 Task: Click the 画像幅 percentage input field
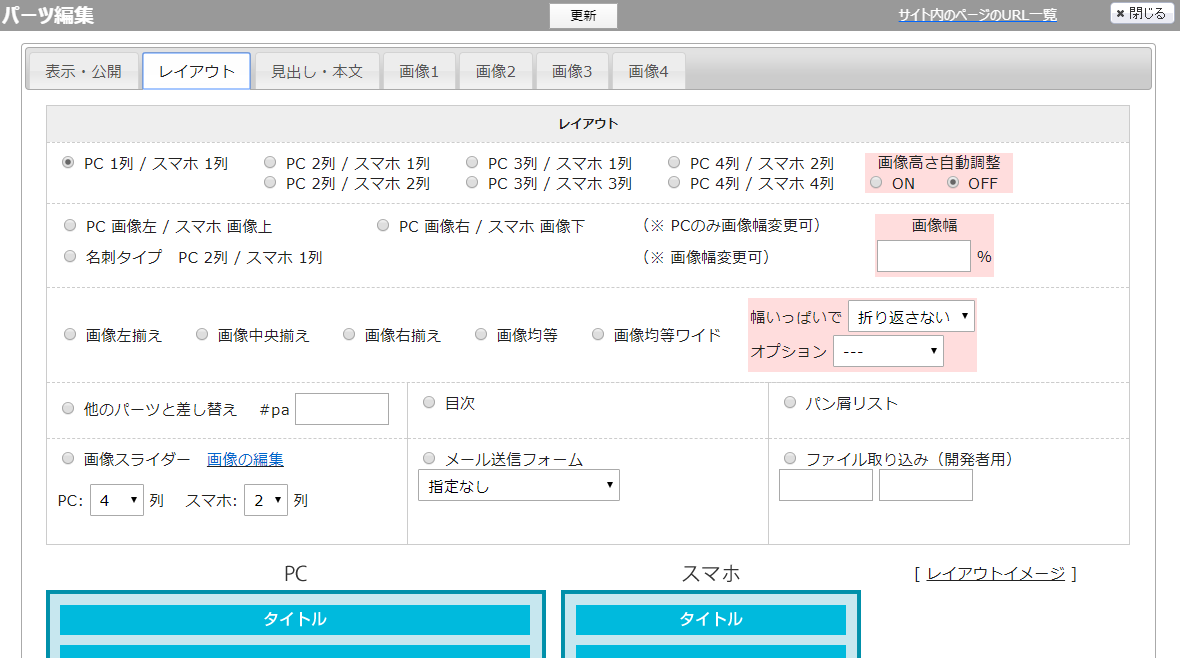[923, 256]
